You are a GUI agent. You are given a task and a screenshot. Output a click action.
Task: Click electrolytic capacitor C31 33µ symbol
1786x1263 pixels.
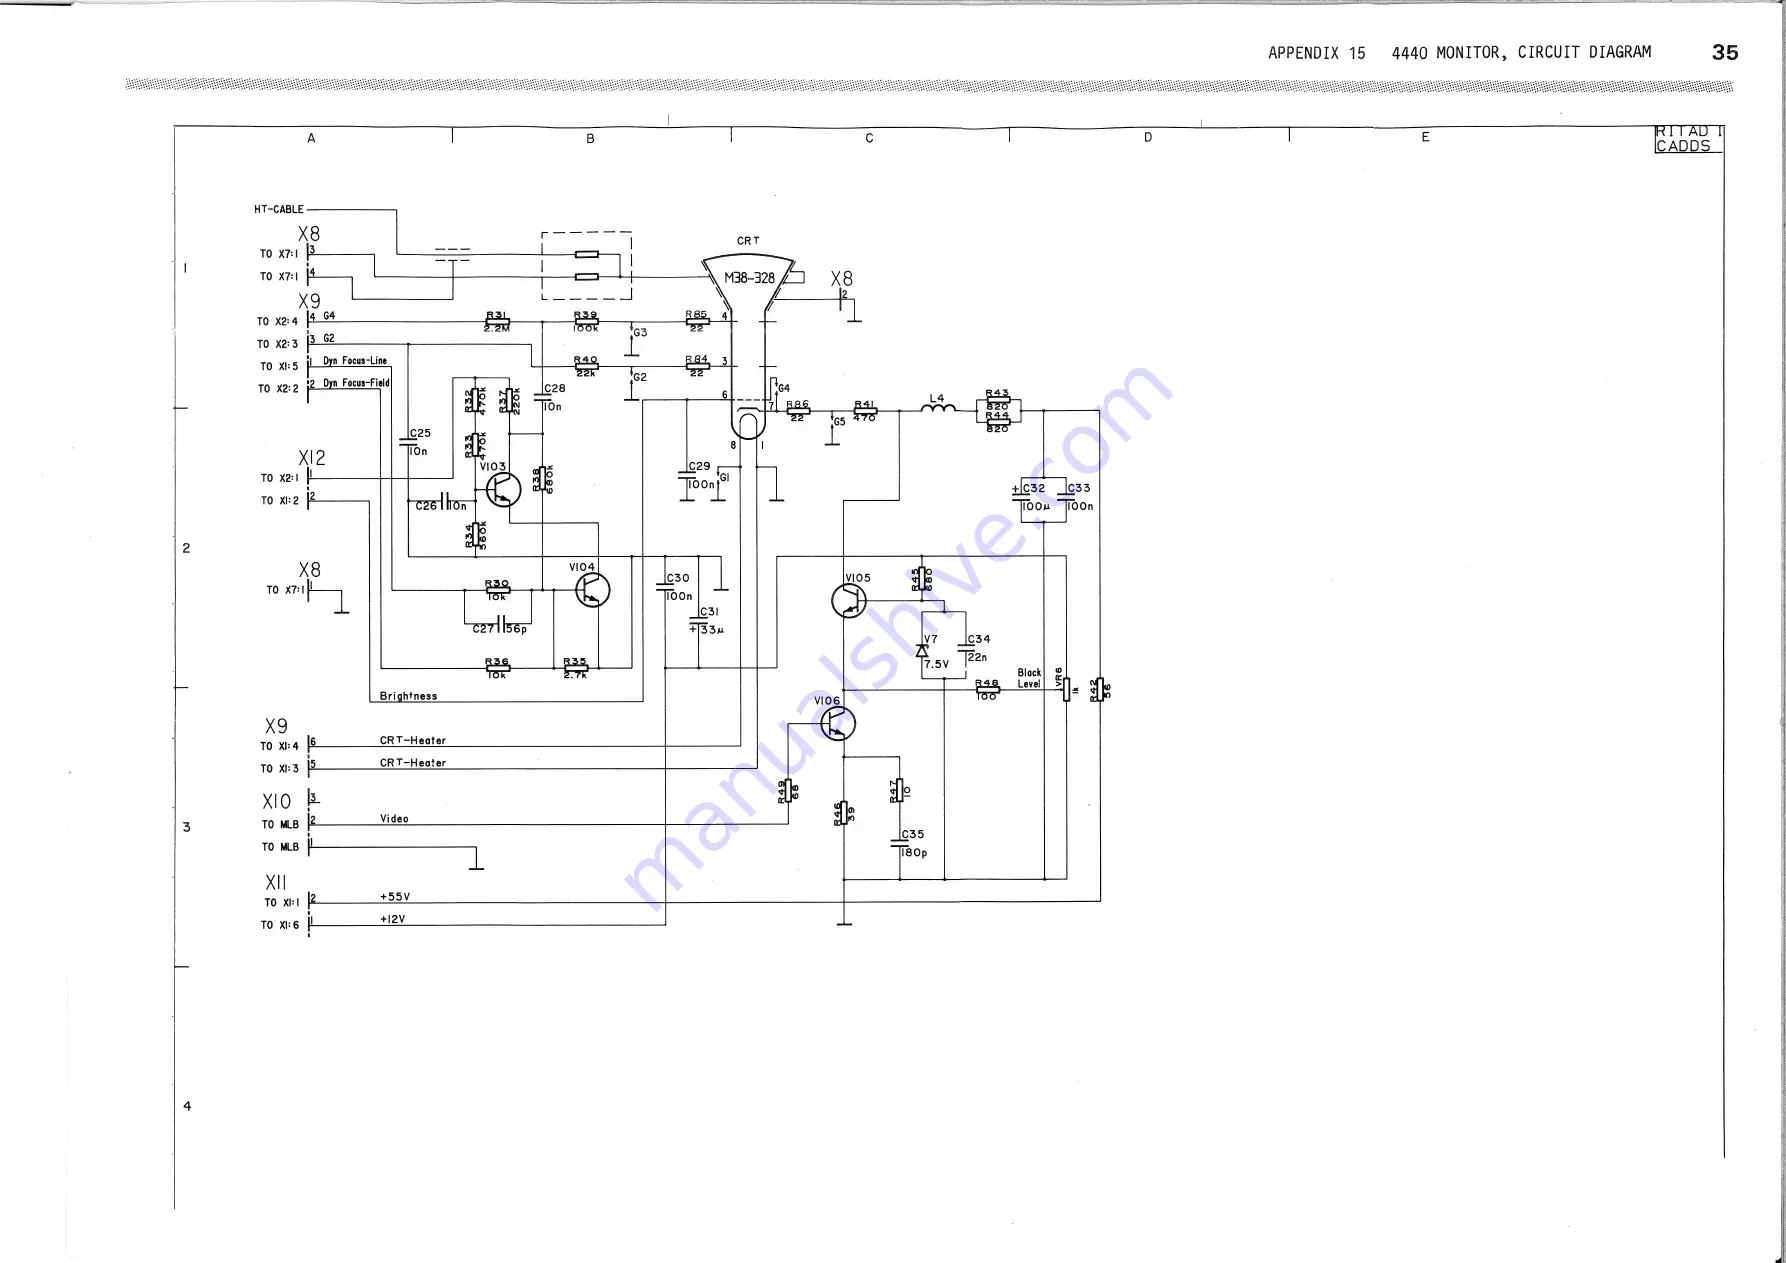698,621
